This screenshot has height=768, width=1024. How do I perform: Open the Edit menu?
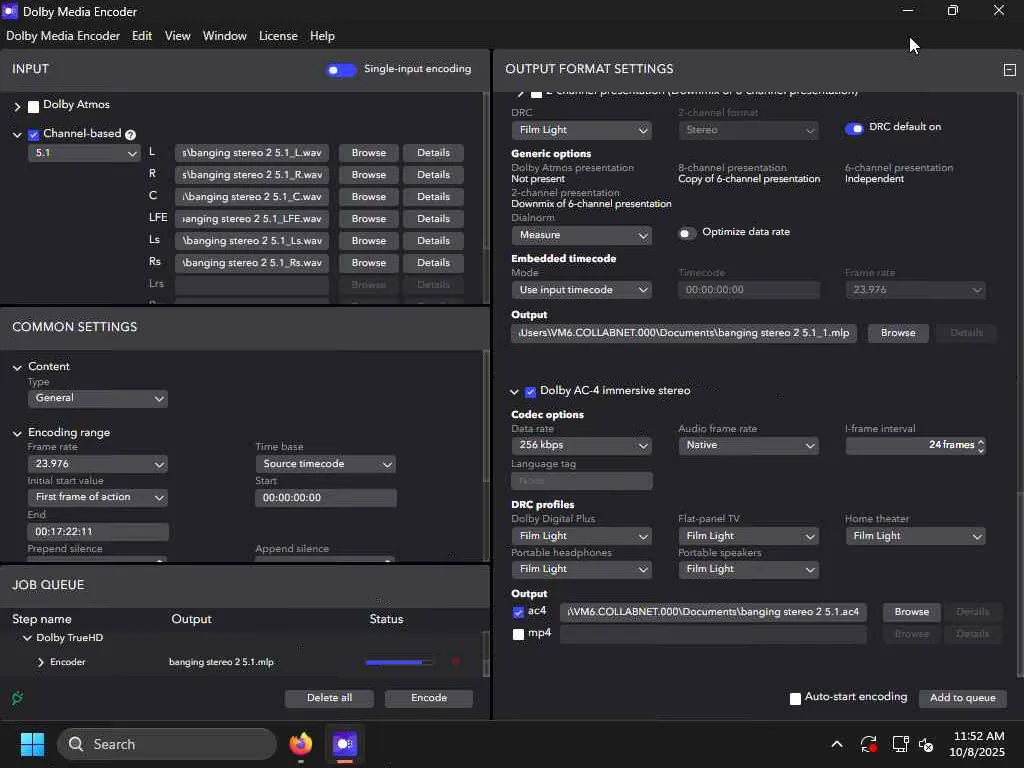click(142, 36)
